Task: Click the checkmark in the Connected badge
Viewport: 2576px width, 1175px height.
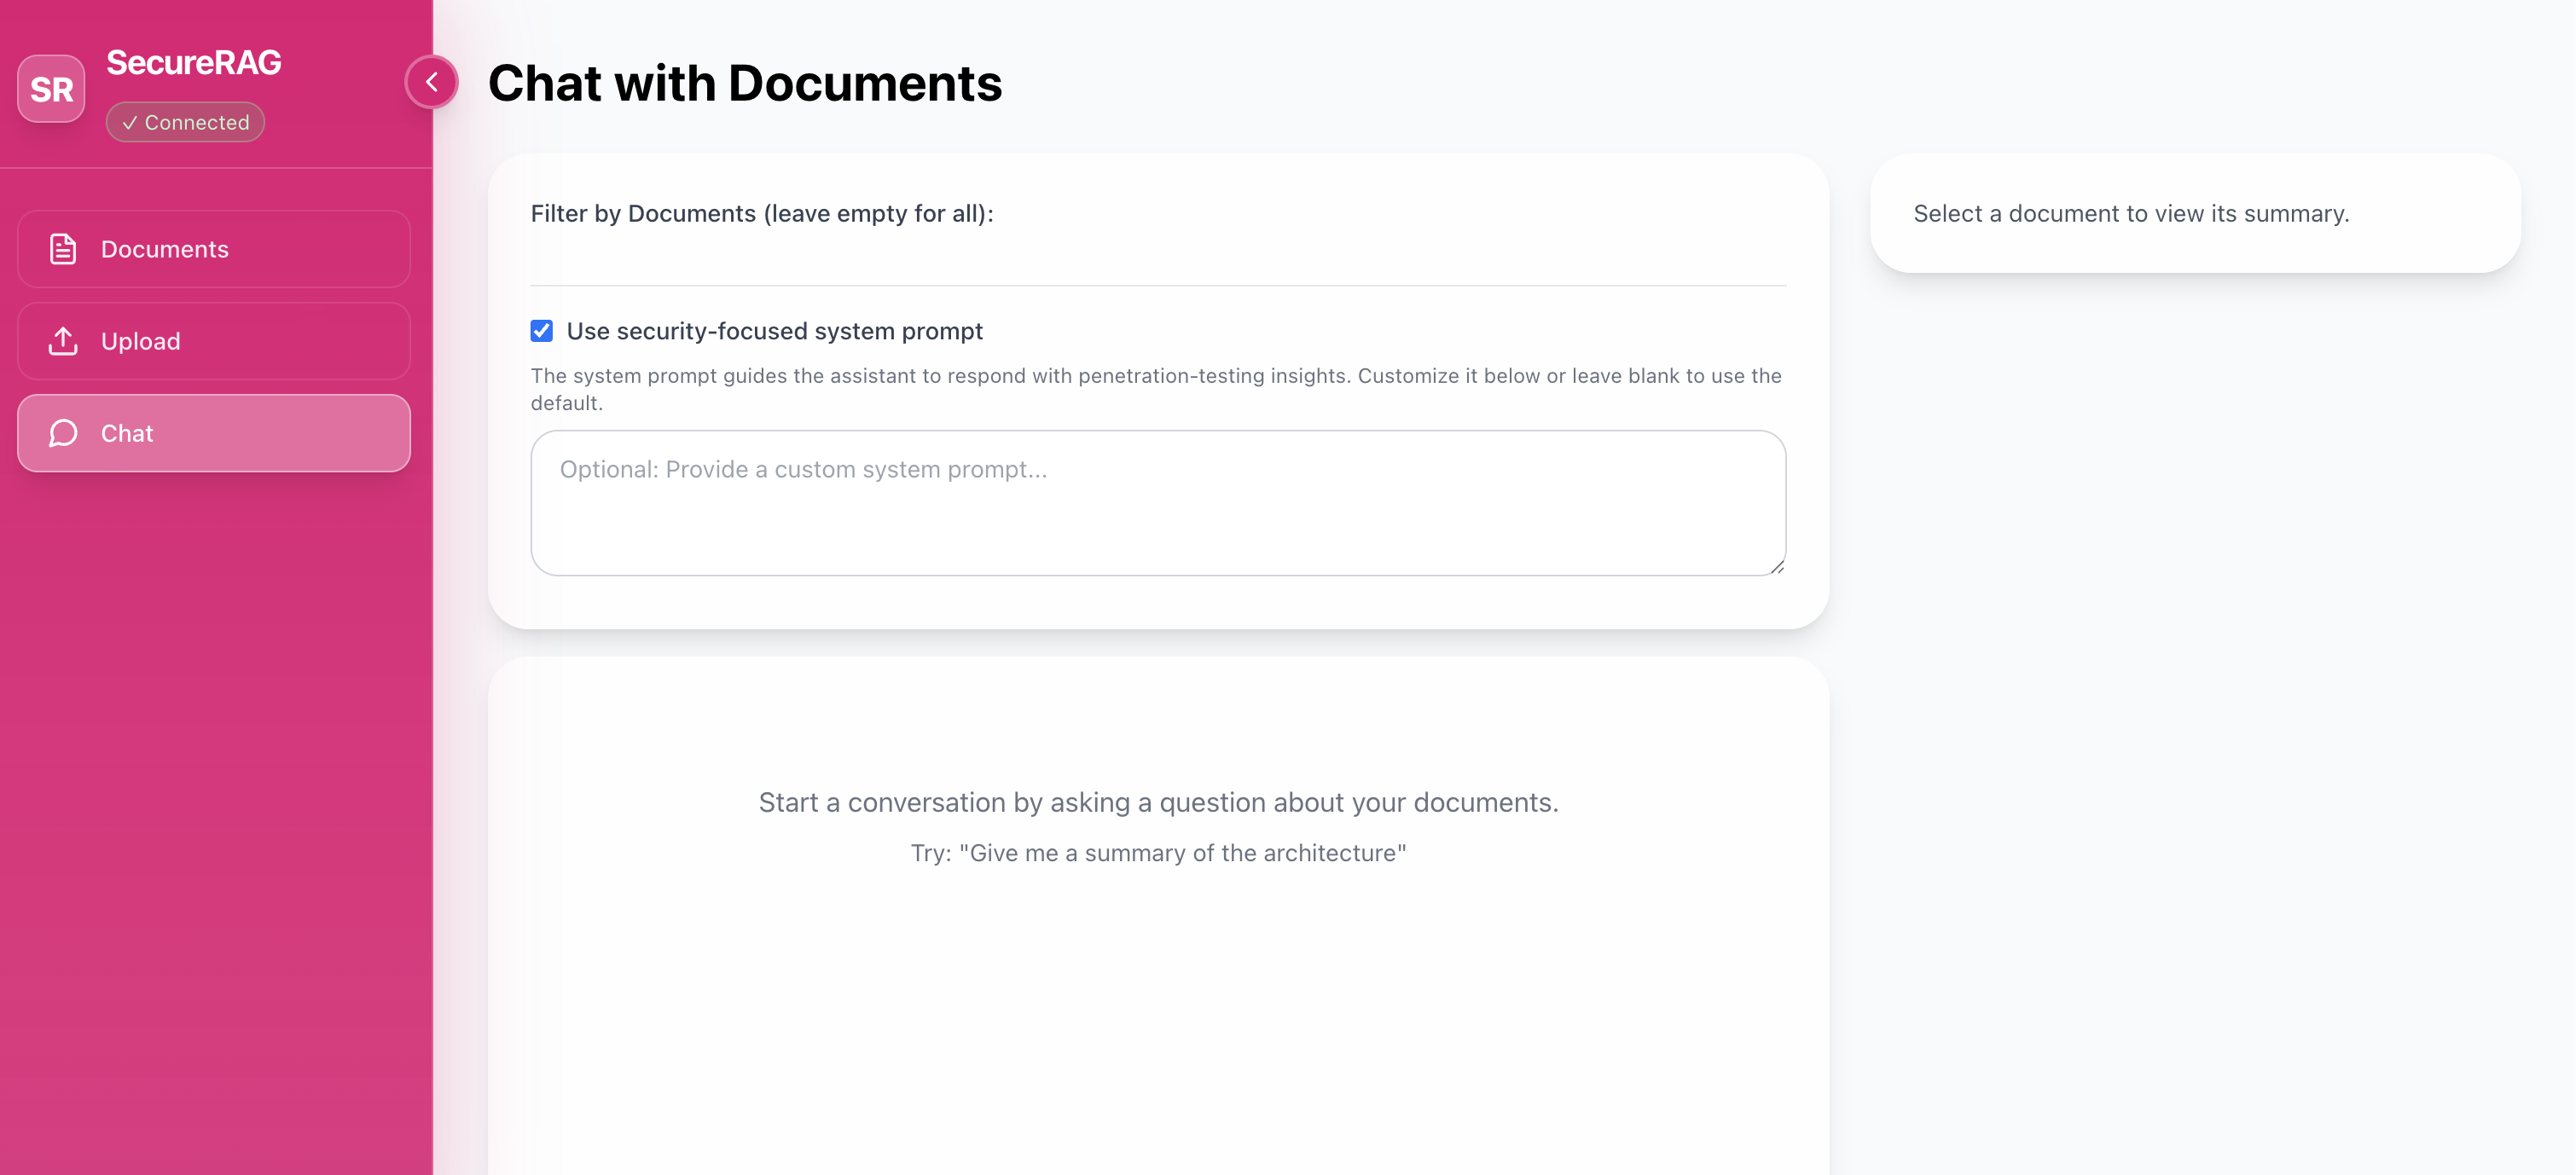Action: pyautogui.click(x=129, y=123)
